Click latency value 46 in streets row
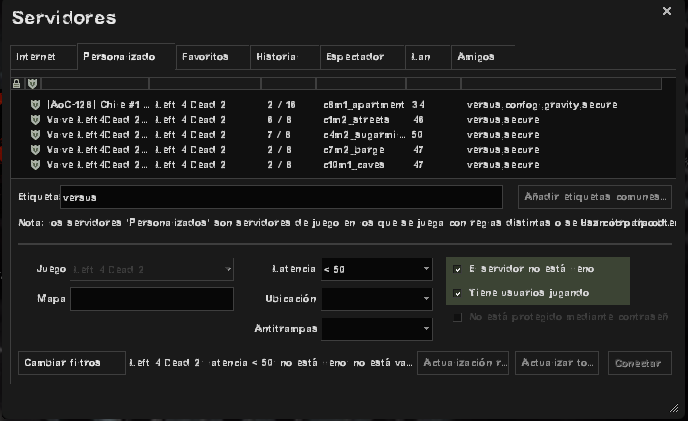Screen dimensions: 688x421 418,120
